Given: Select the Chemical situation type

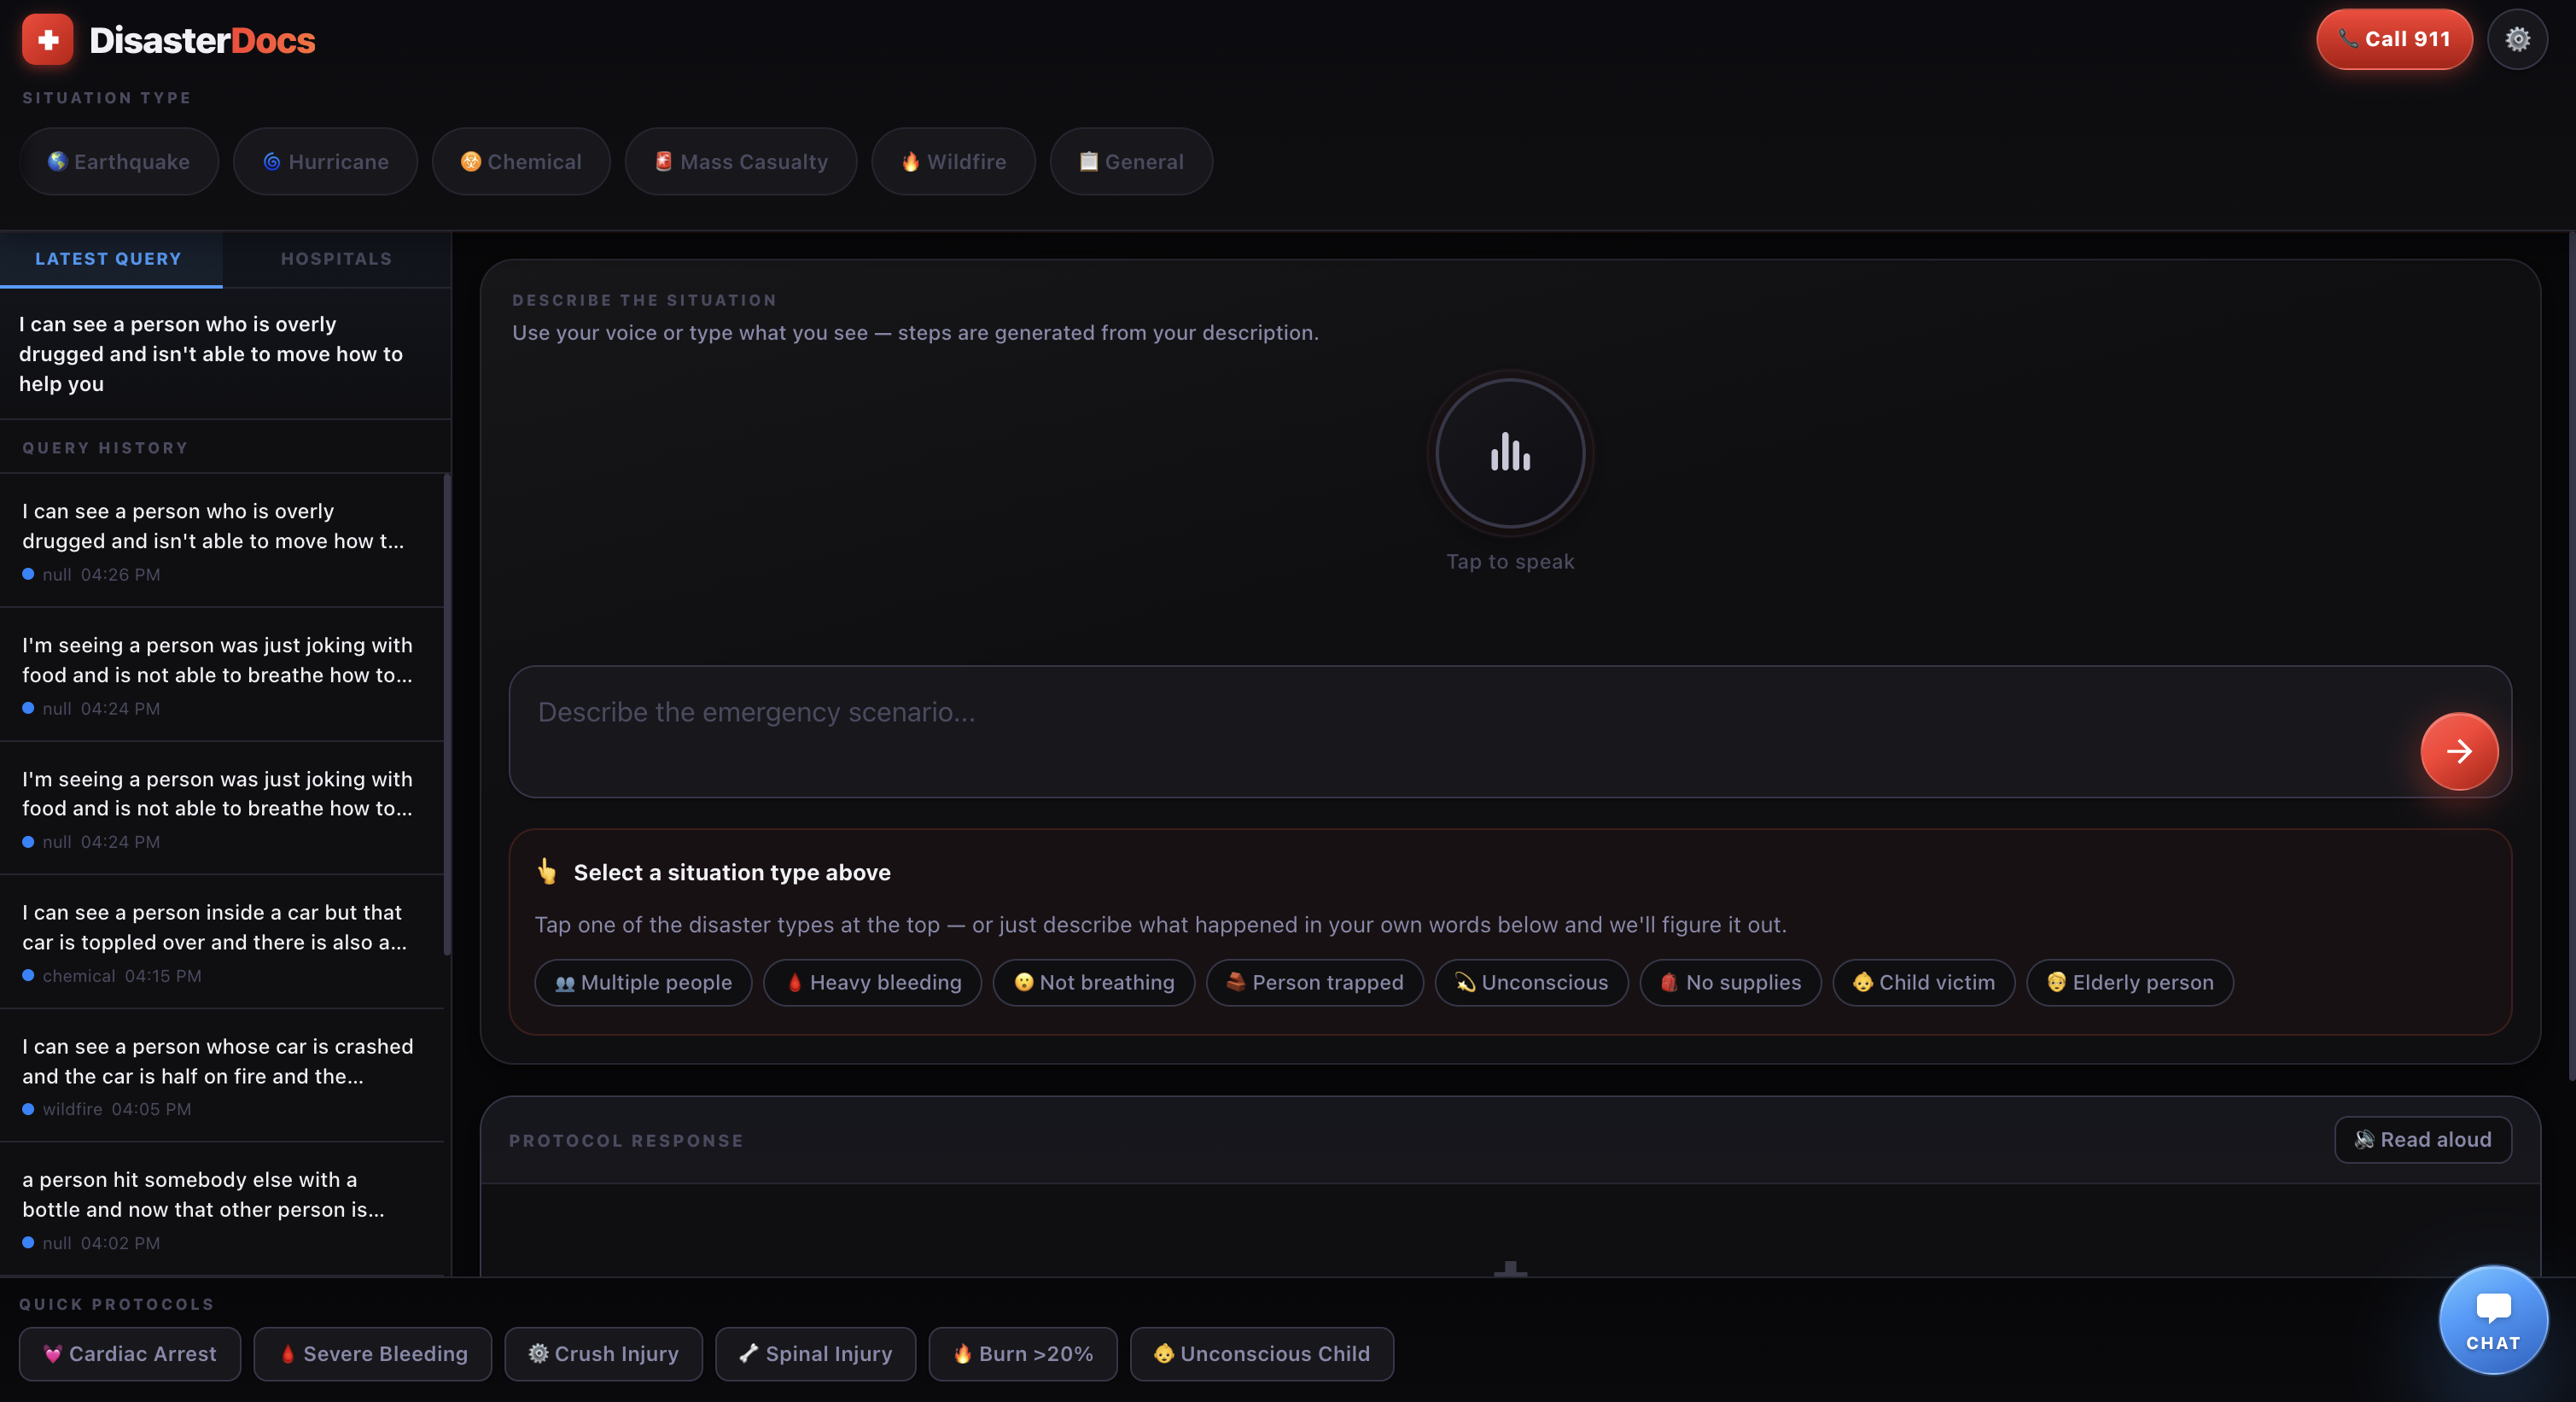Looking at the screenshot, I should coord(520,162).
